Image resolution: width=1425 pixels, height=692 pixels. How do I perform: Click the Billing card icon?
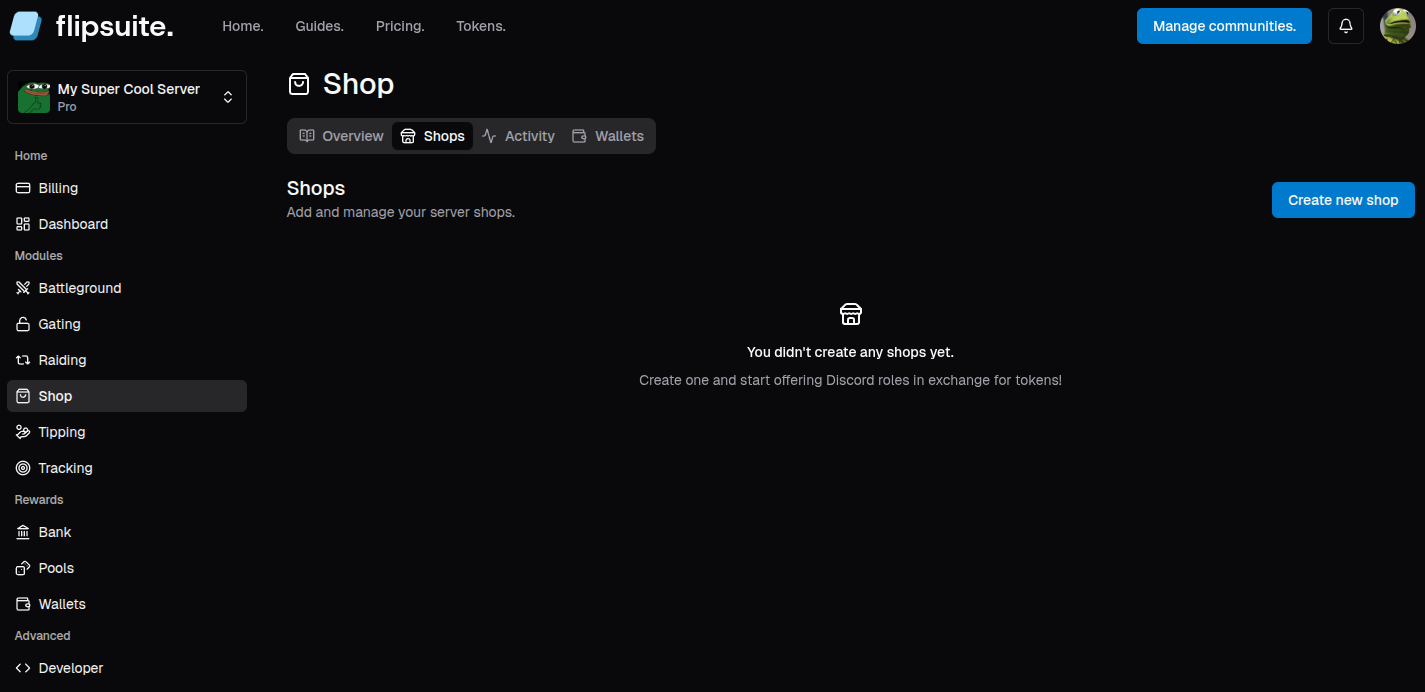pos(23,188)
